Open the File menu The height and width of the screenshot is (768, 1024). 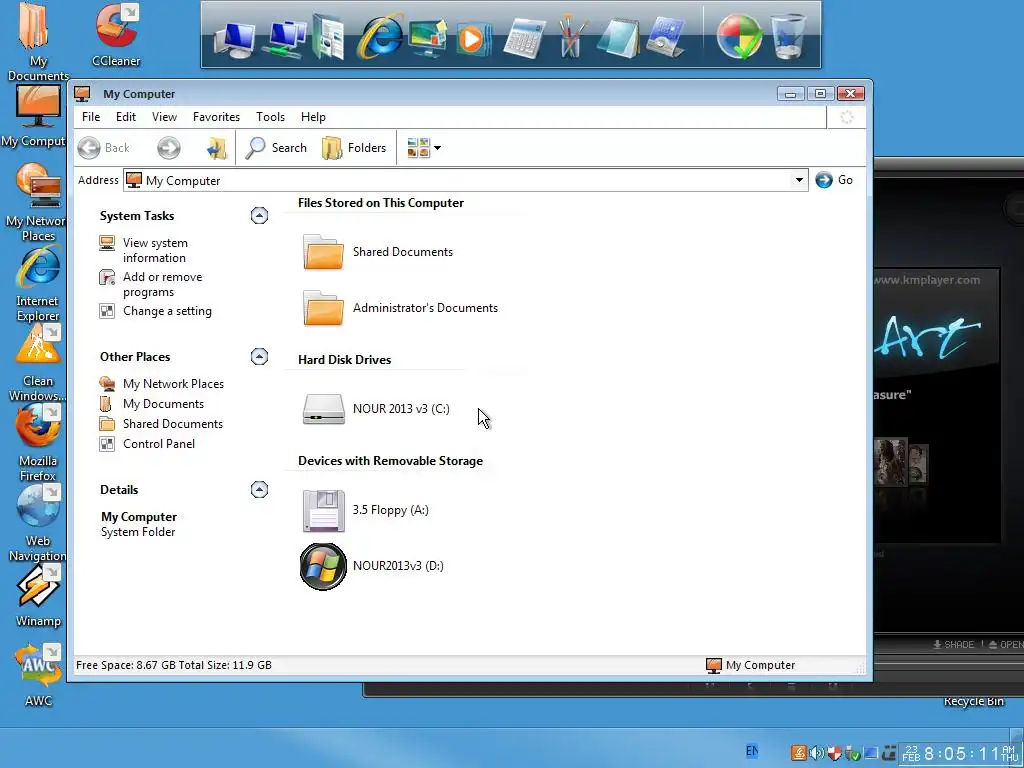pyautogui.click(x=91, y=117)
